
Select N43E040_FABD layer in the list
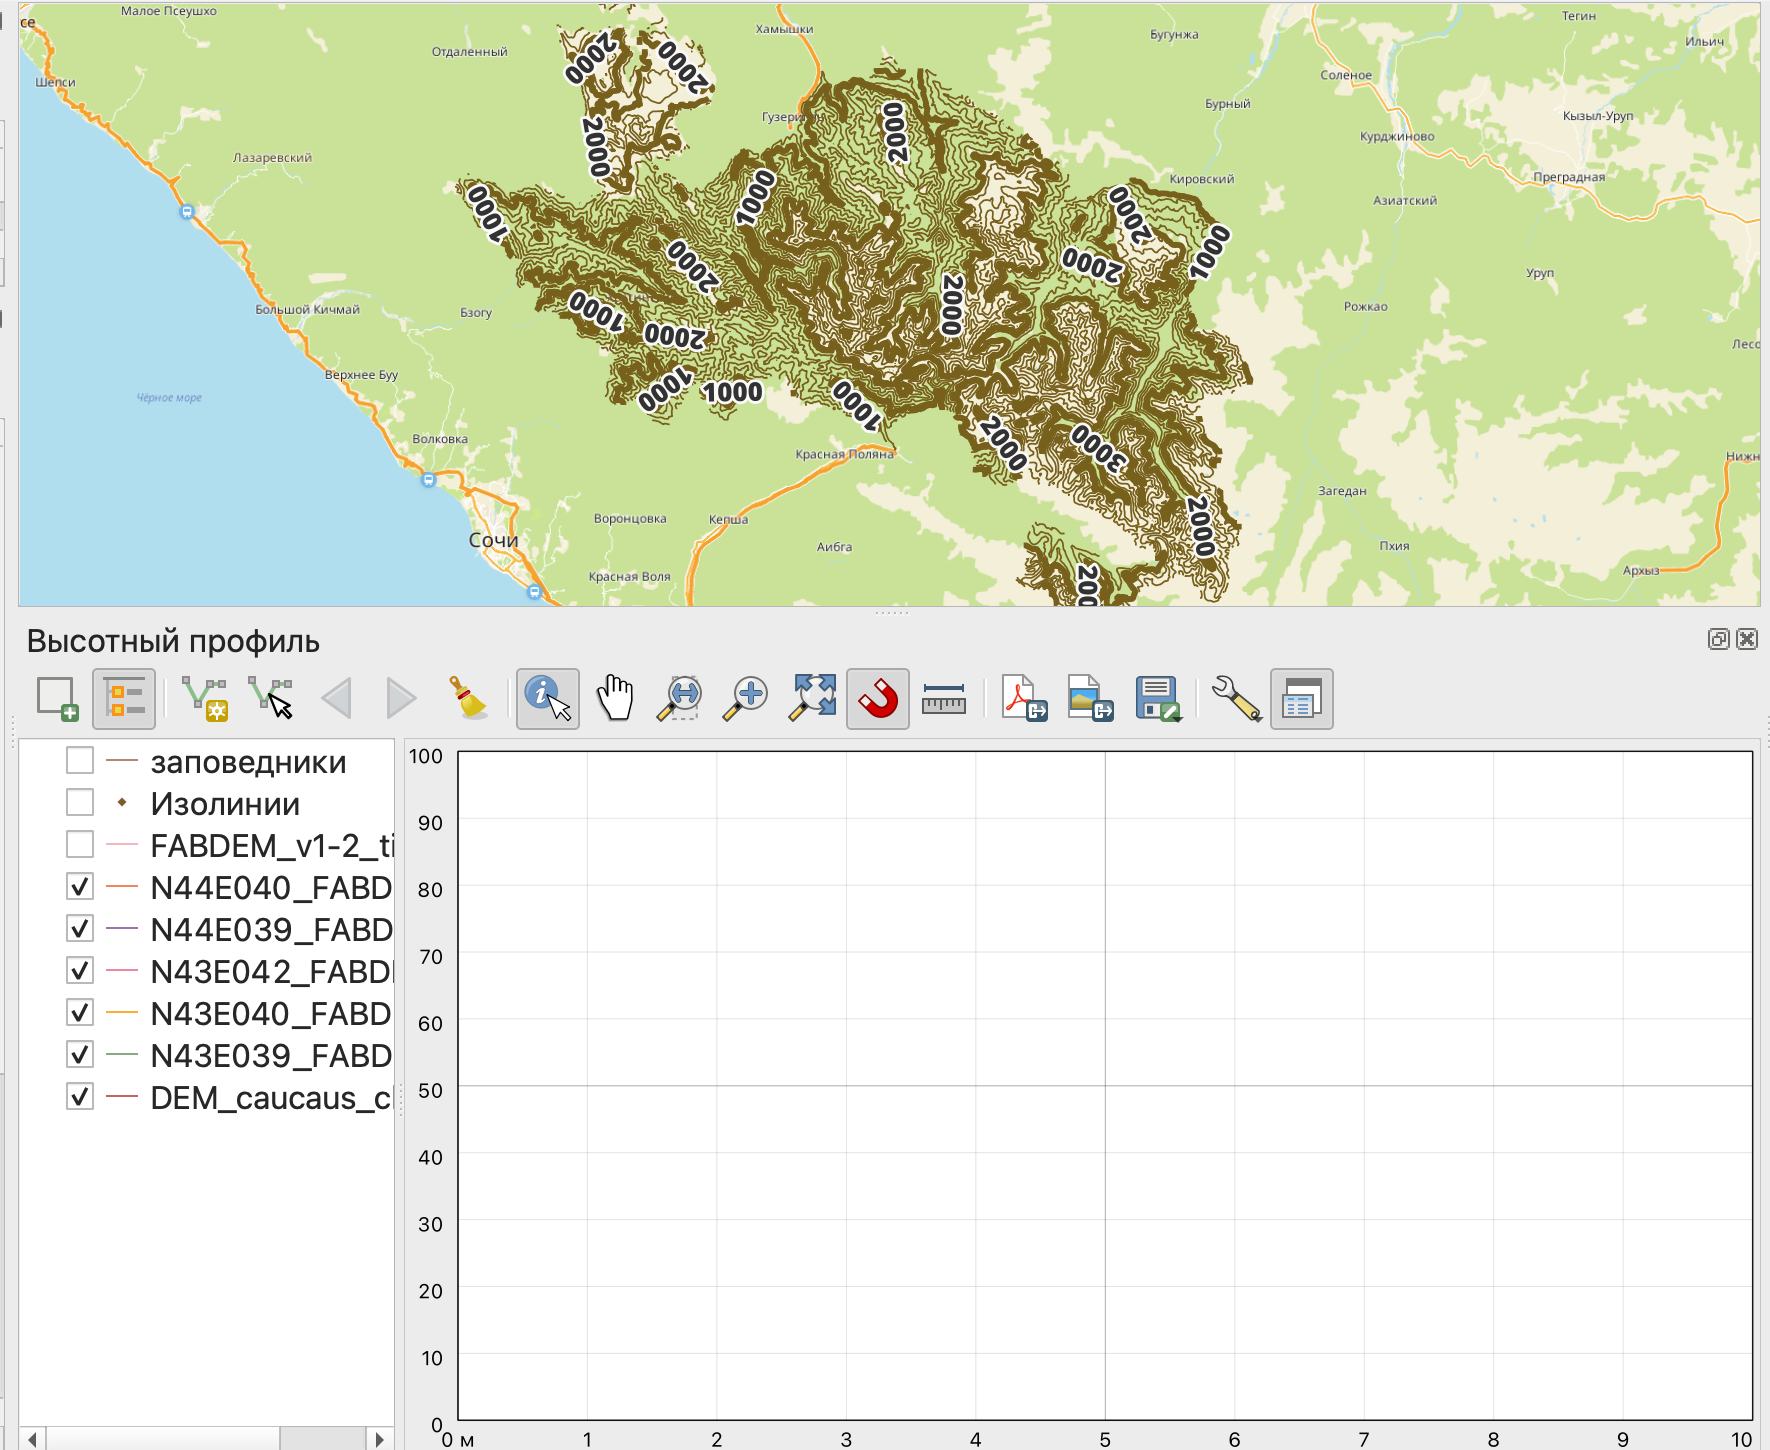(x=270, y=1013)
